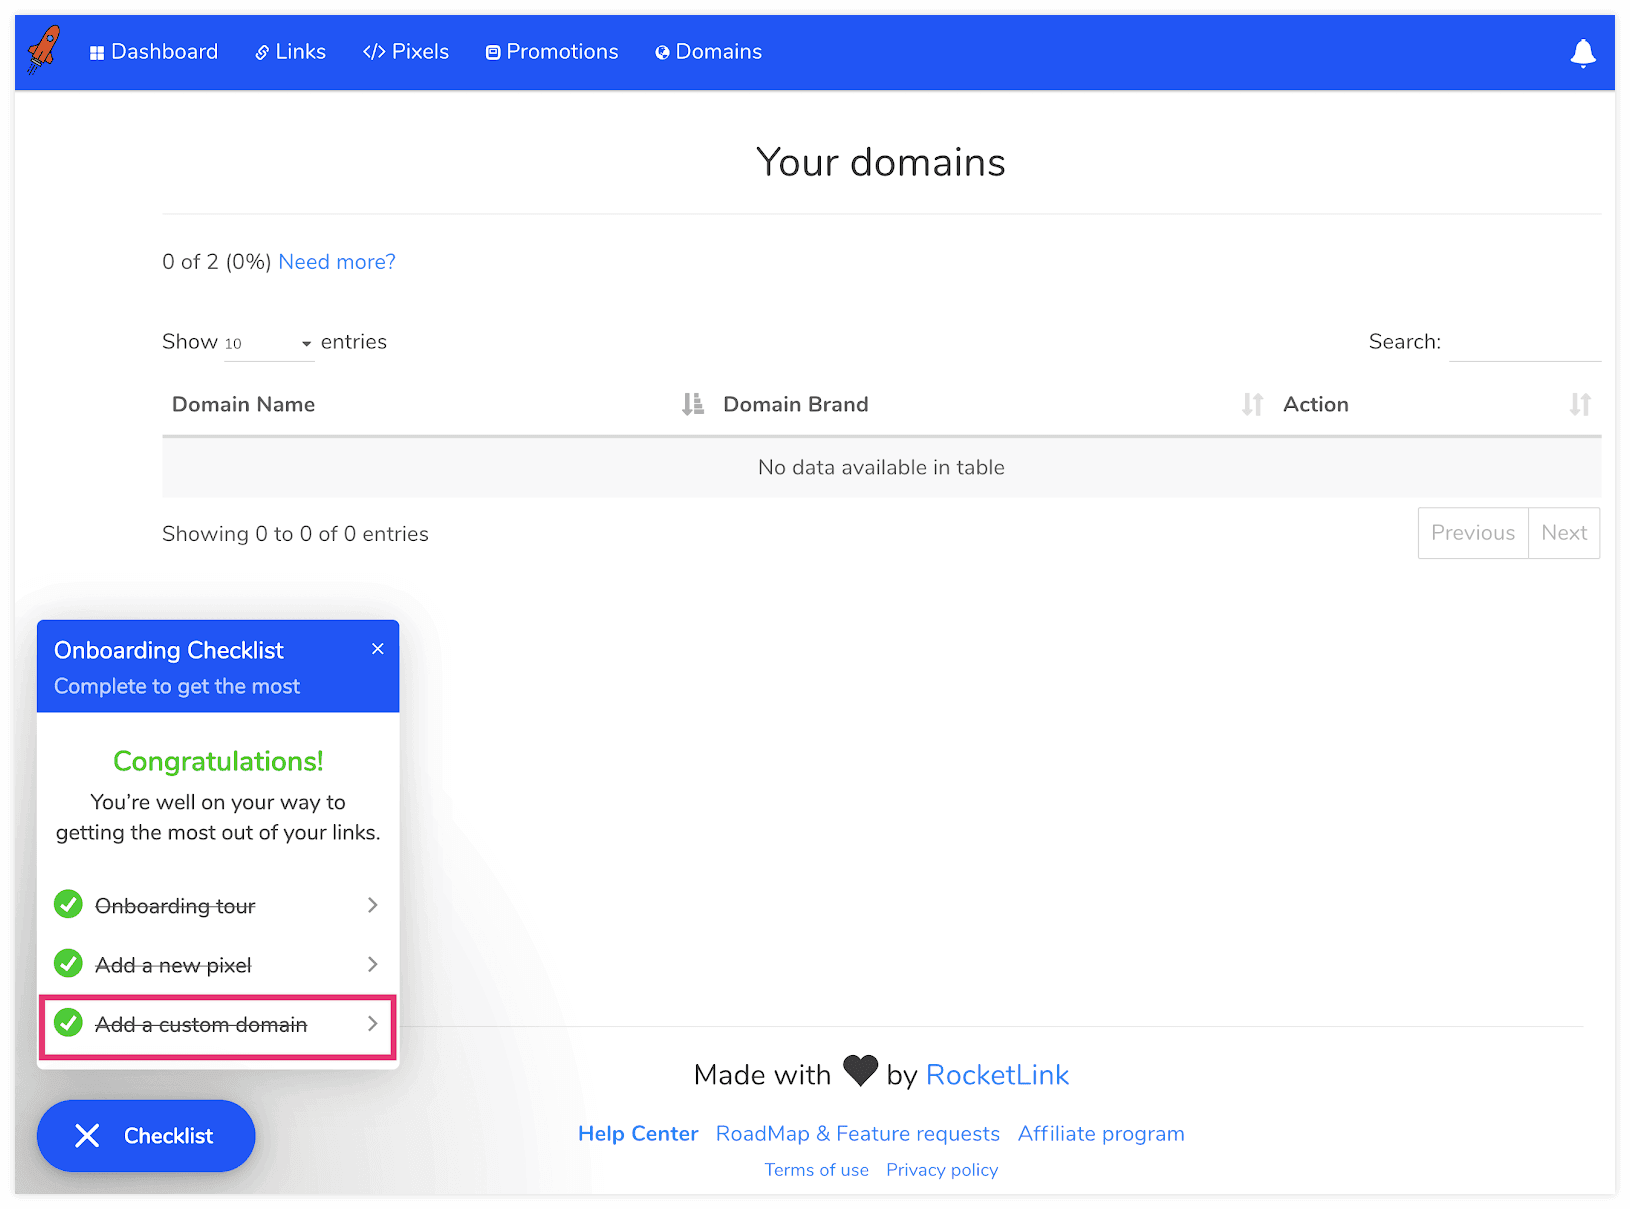Select the Add a new pixel item

(x=218, y=964)
